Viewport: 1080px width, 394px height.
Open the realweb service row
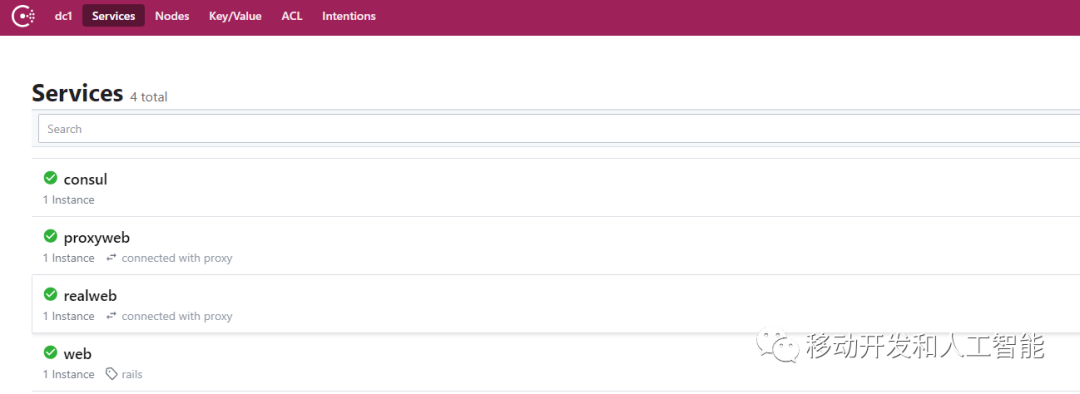556,304
